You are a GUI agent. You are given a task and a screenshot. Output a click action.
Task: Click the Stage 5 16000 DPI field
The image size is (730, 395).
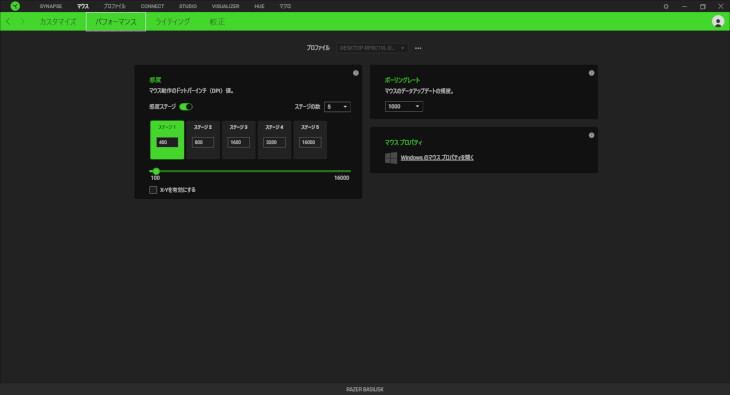tap(310, 142)
